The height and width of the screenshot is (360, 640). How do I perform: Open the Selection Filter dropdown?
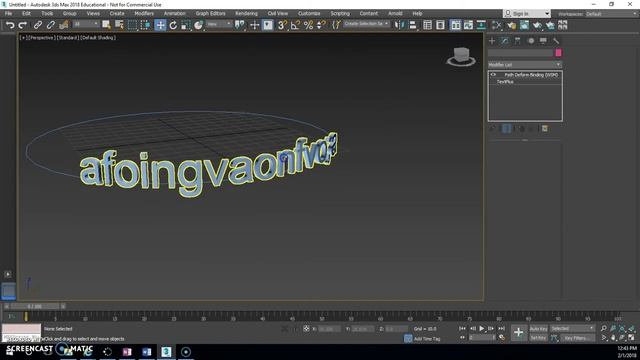pyautogui.click(x=86, y=24)
